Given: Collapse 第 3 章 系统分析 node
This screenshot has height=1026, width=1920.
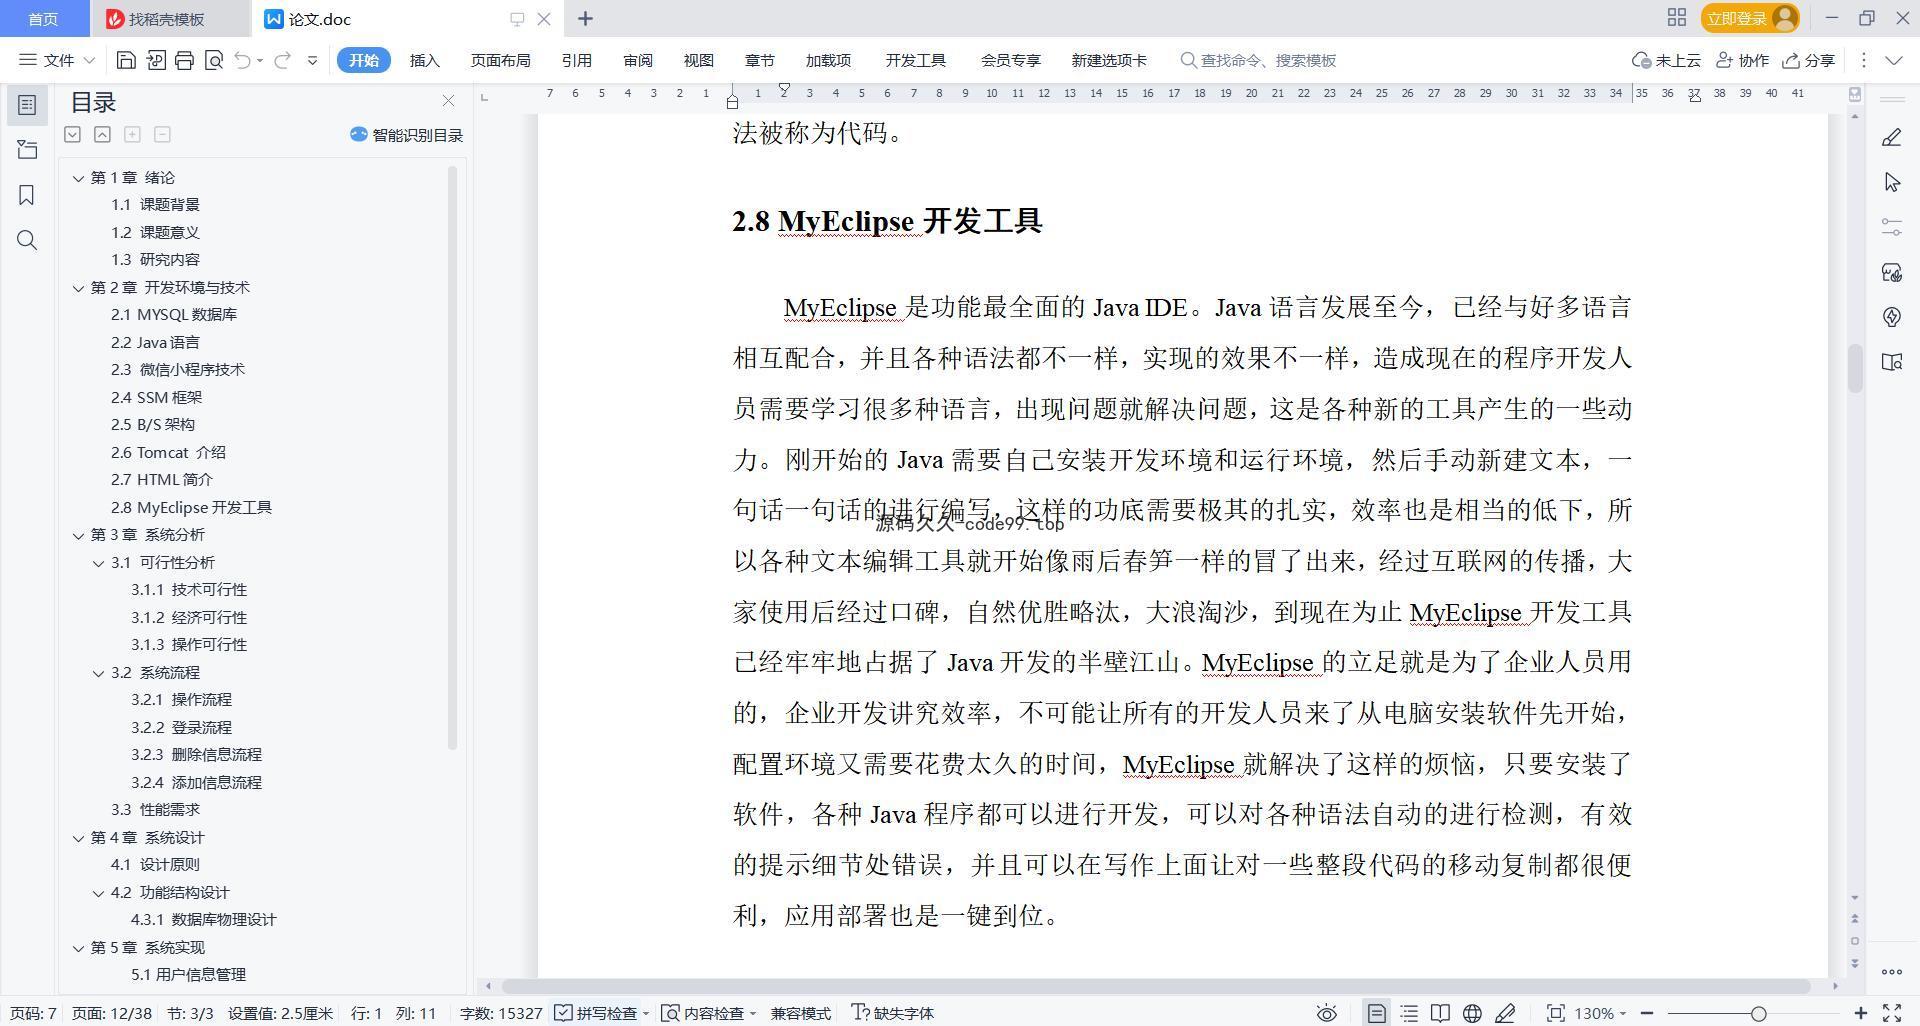Looking at the screenshot, I should [x=78, y=535].
